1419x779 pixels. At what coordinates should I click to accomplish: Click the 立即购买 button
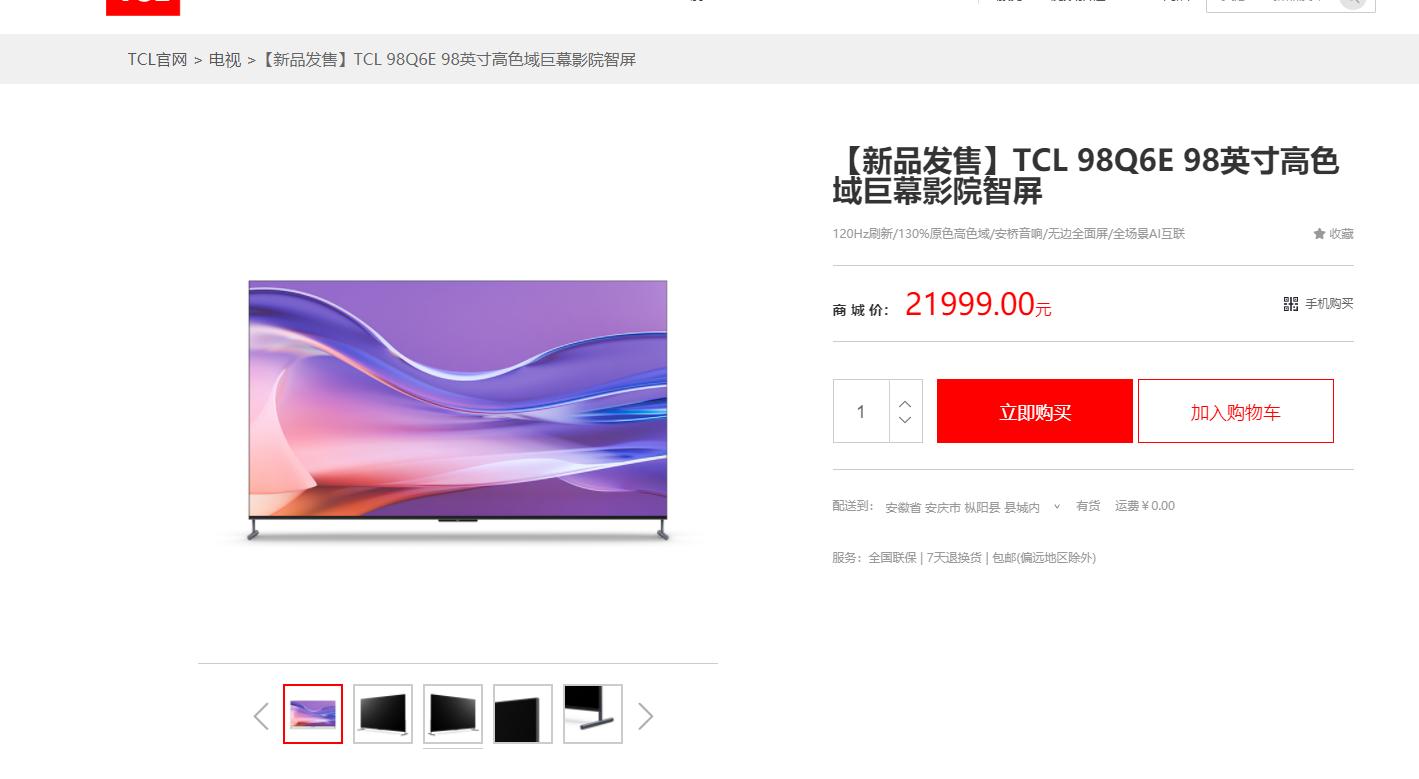[1035, 411]
